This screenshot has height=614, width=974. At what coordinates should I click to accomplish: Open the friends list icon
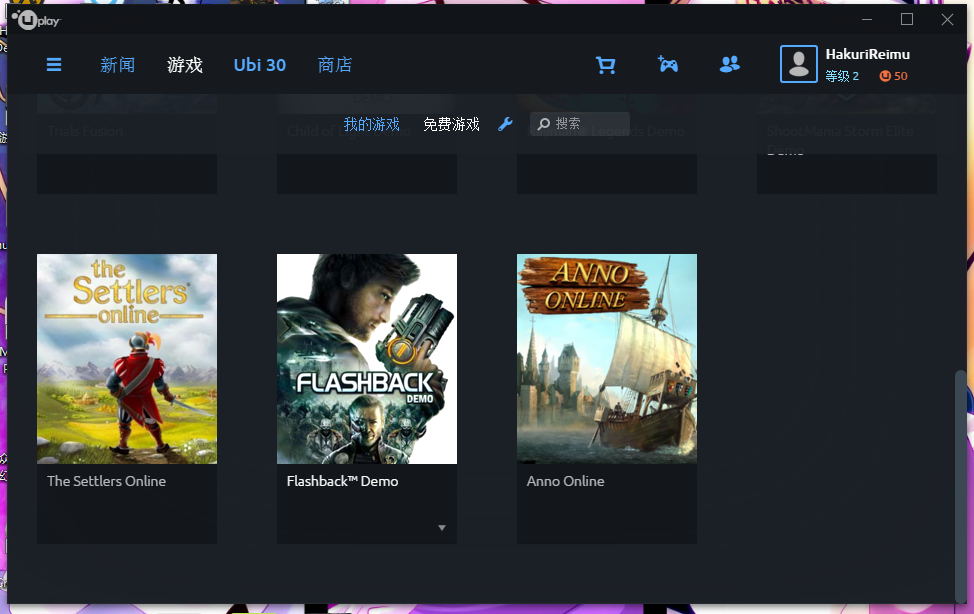pyautogui.click(x=730, y=64)
